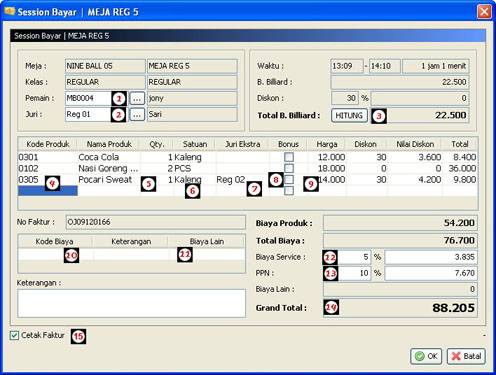Open the Pemain lookup ellipsis button
The width and height of the screenshot is (496, 375).
click(x=137, y=98)
